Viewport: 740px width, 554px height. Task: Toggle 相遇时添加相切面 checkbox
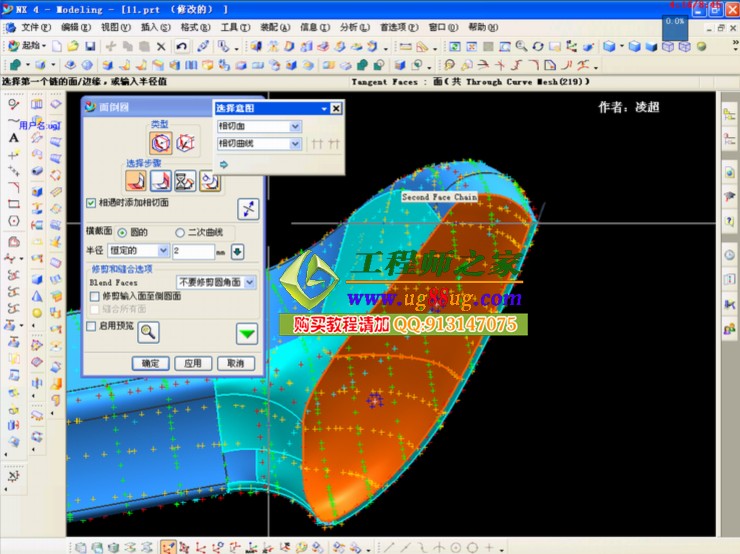coord(92,203)
